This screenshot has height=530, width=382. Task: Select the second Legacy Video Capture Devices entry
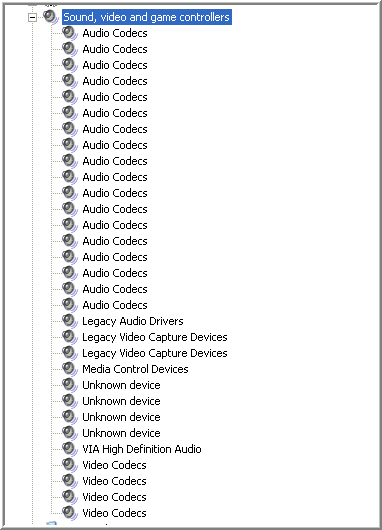point(155,353)
